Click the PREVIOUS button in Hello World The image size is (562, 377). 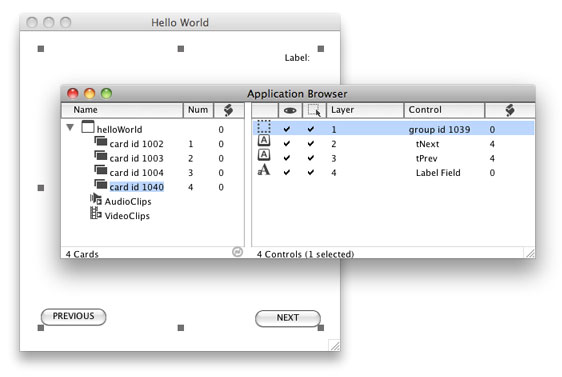click(73, 316)
